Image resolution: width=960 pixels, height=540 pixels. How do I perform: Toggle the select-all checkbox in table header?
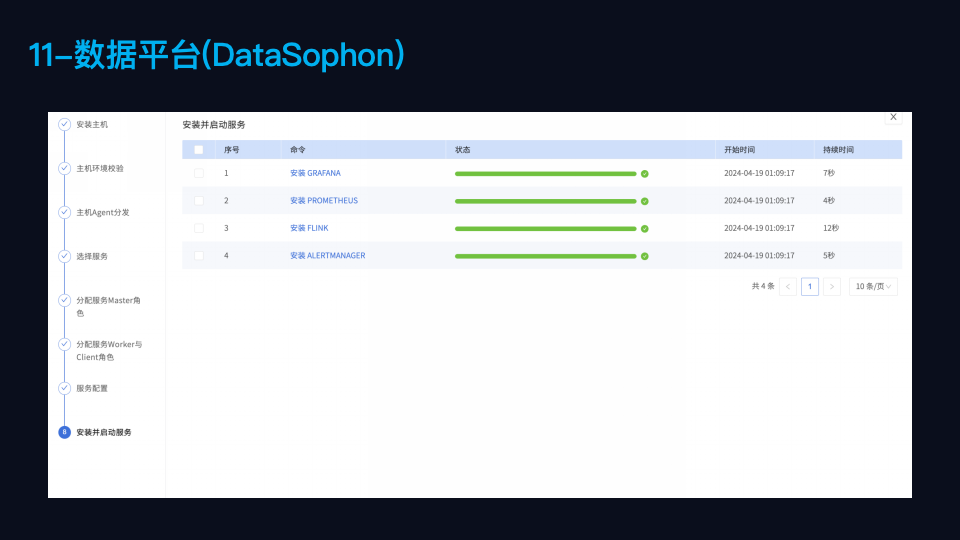point(199,150)
